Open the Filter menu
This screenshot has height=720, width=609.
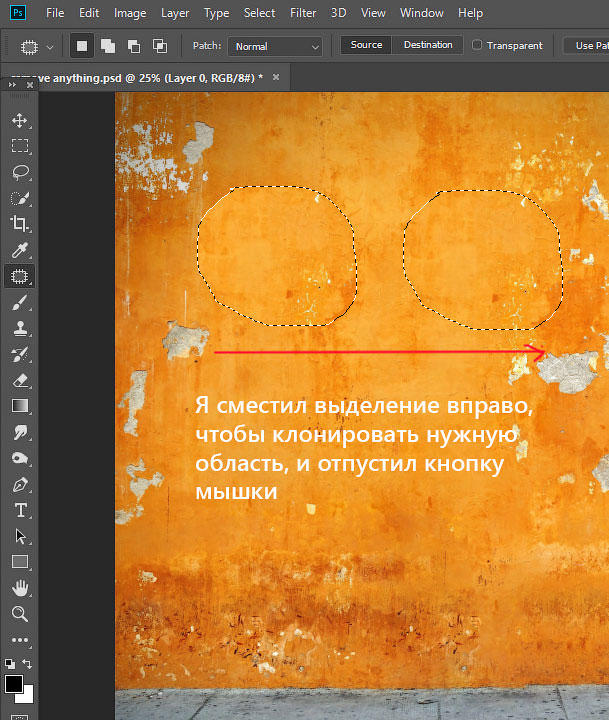click(303, 13)
